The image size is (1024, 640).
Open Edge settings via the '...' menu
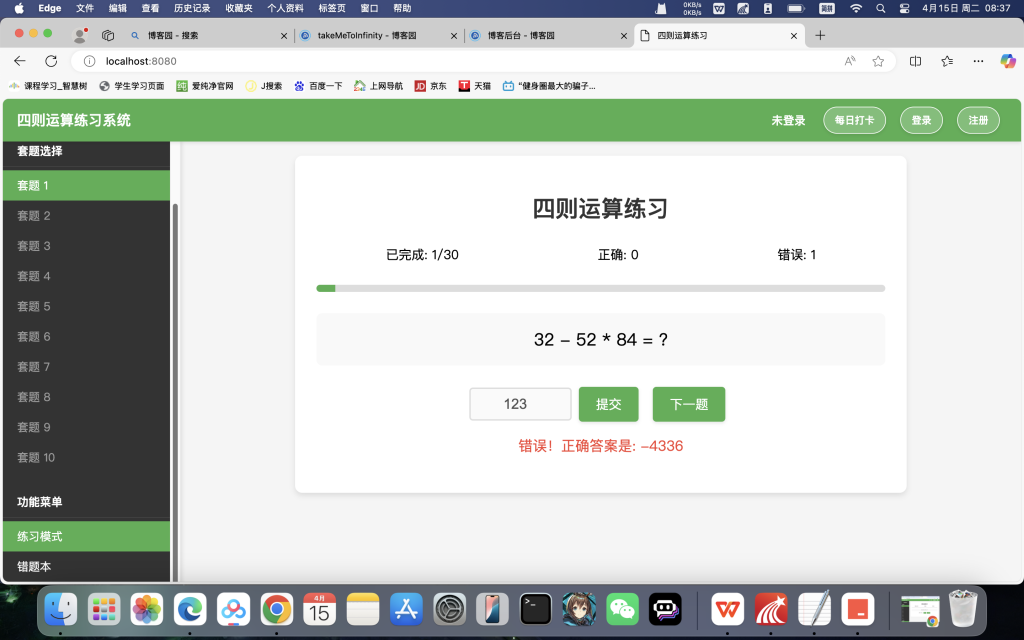978,61
